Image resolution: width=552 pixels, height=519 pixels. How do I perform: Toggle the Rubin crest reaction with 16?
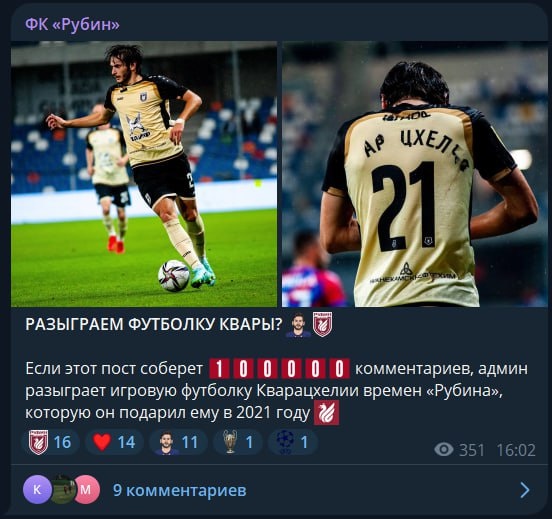tap(51, 442)
